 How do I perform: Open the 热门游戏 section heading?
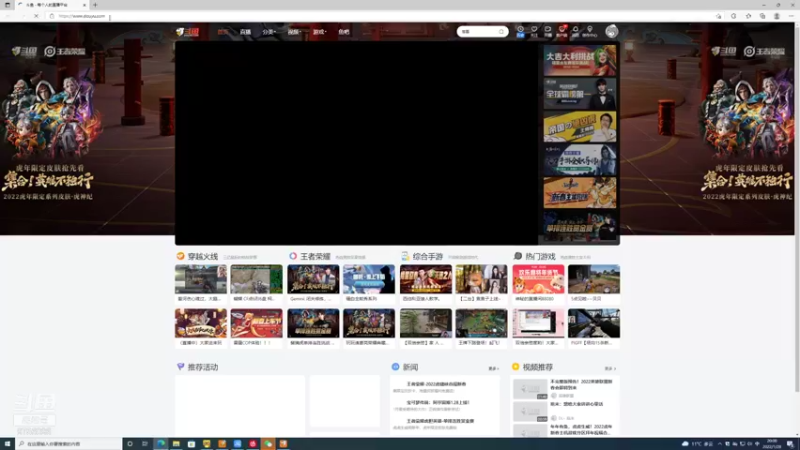(540, 256)
